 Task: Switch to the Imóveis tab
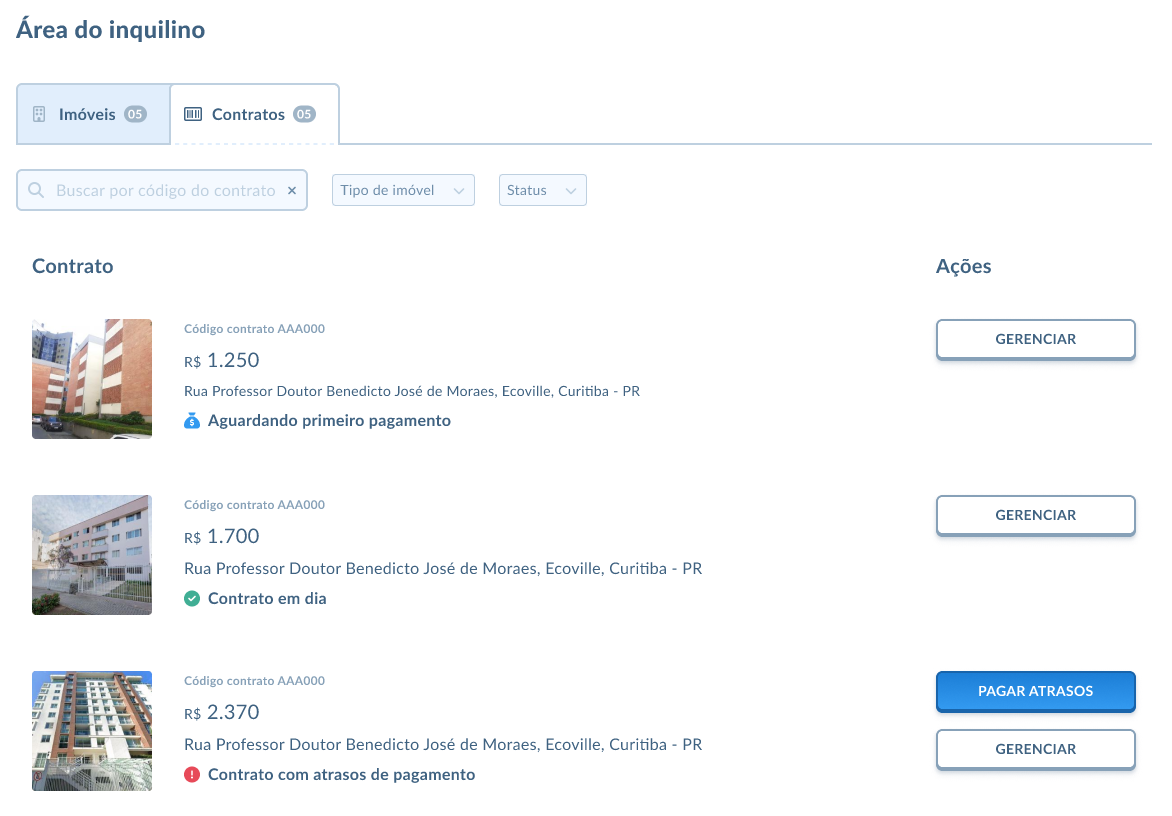coord(87,114)
